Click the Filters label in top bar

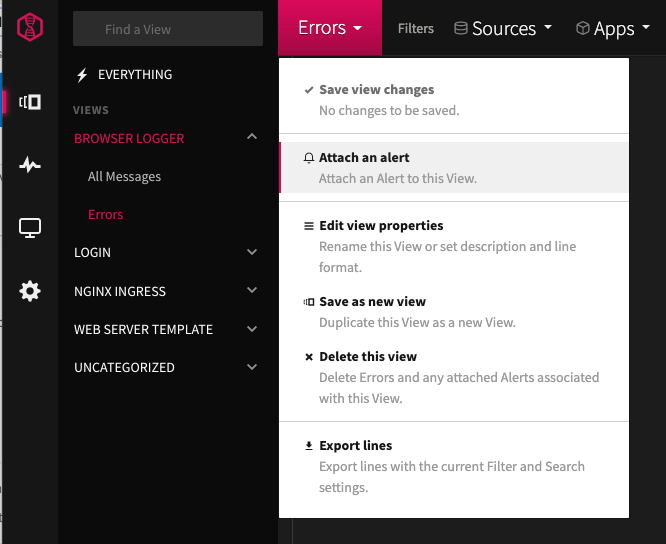[415, 28]
